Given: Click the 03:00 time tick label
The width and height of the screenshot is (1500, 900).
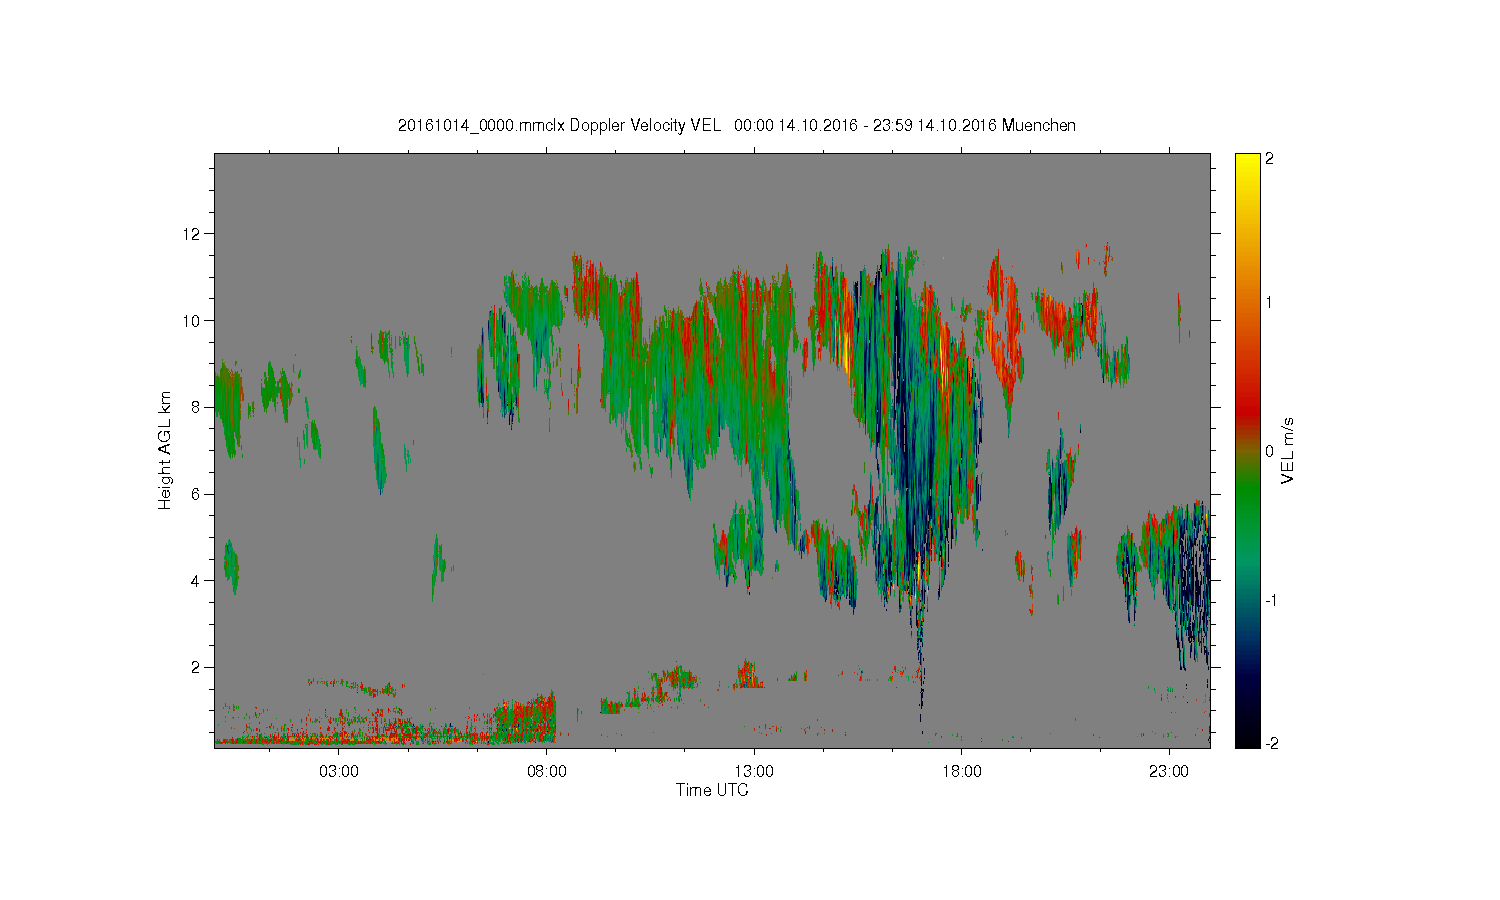Looking at the screenshot, I should pyautogui.click(x=339, y=772).
